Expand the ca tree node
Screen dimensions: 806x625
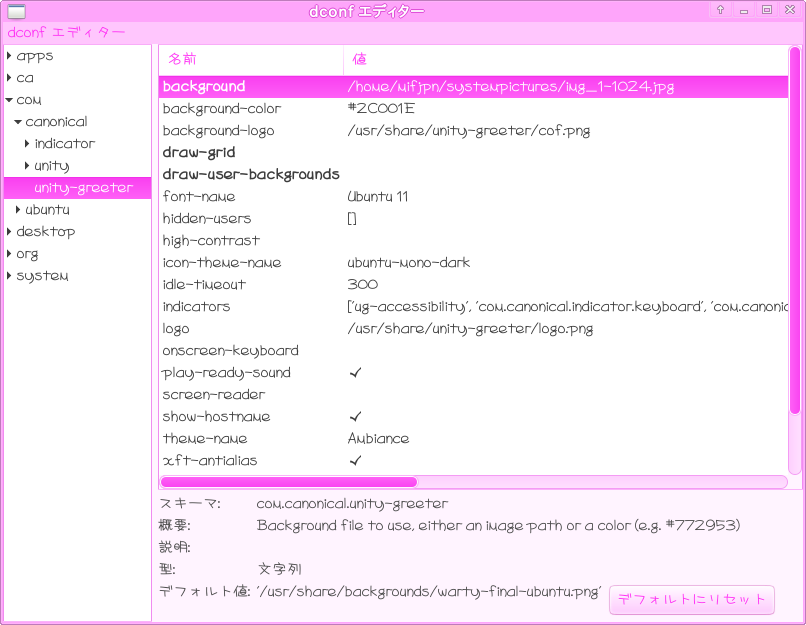(9, 78)
